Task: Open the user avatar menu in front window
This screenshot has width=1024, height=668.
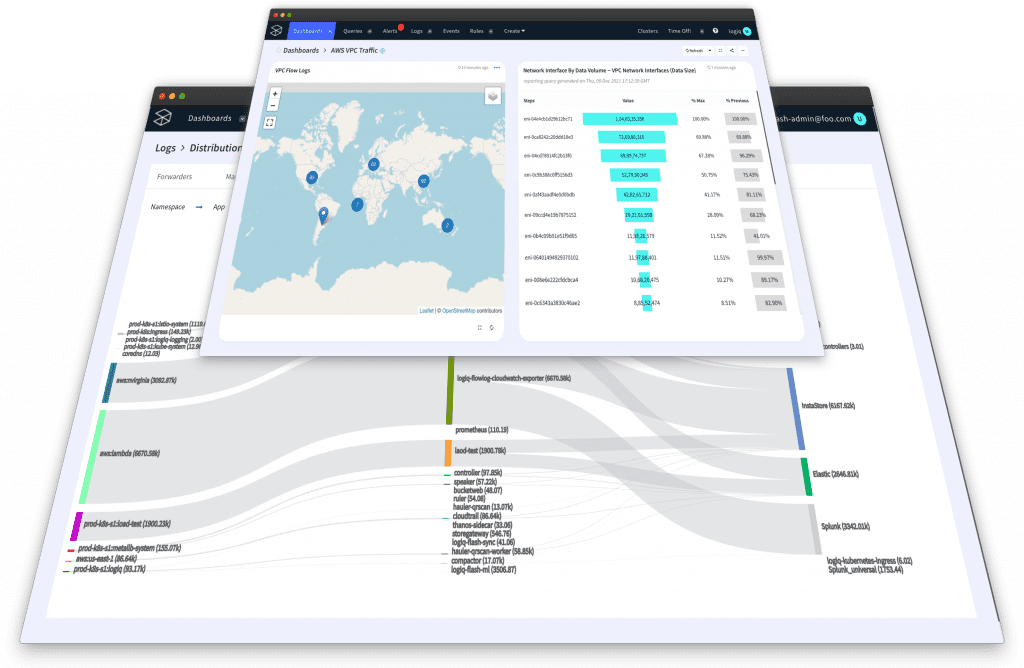Action: point(747,31)
